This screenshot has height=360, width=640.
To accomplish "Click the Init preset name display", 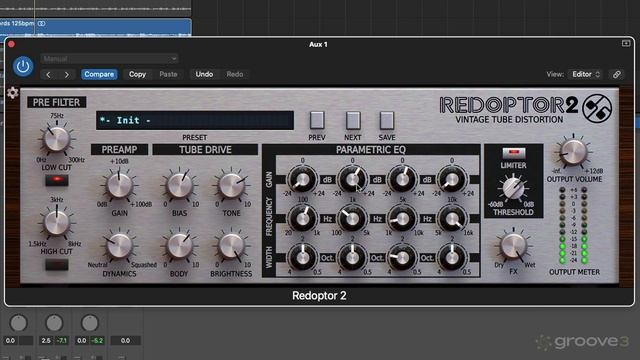I will click(x=195, y=120).
